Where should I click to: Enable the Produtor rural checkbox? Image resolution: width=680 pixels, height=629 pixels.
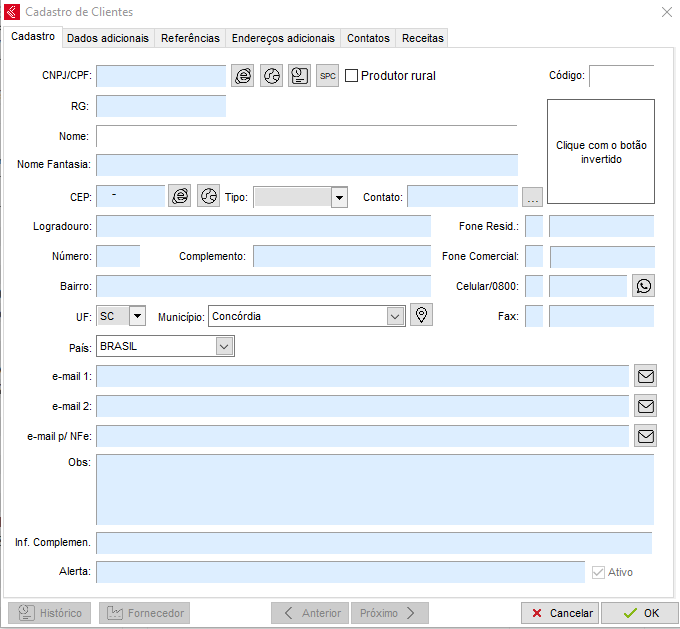click(x=351, y=76)
